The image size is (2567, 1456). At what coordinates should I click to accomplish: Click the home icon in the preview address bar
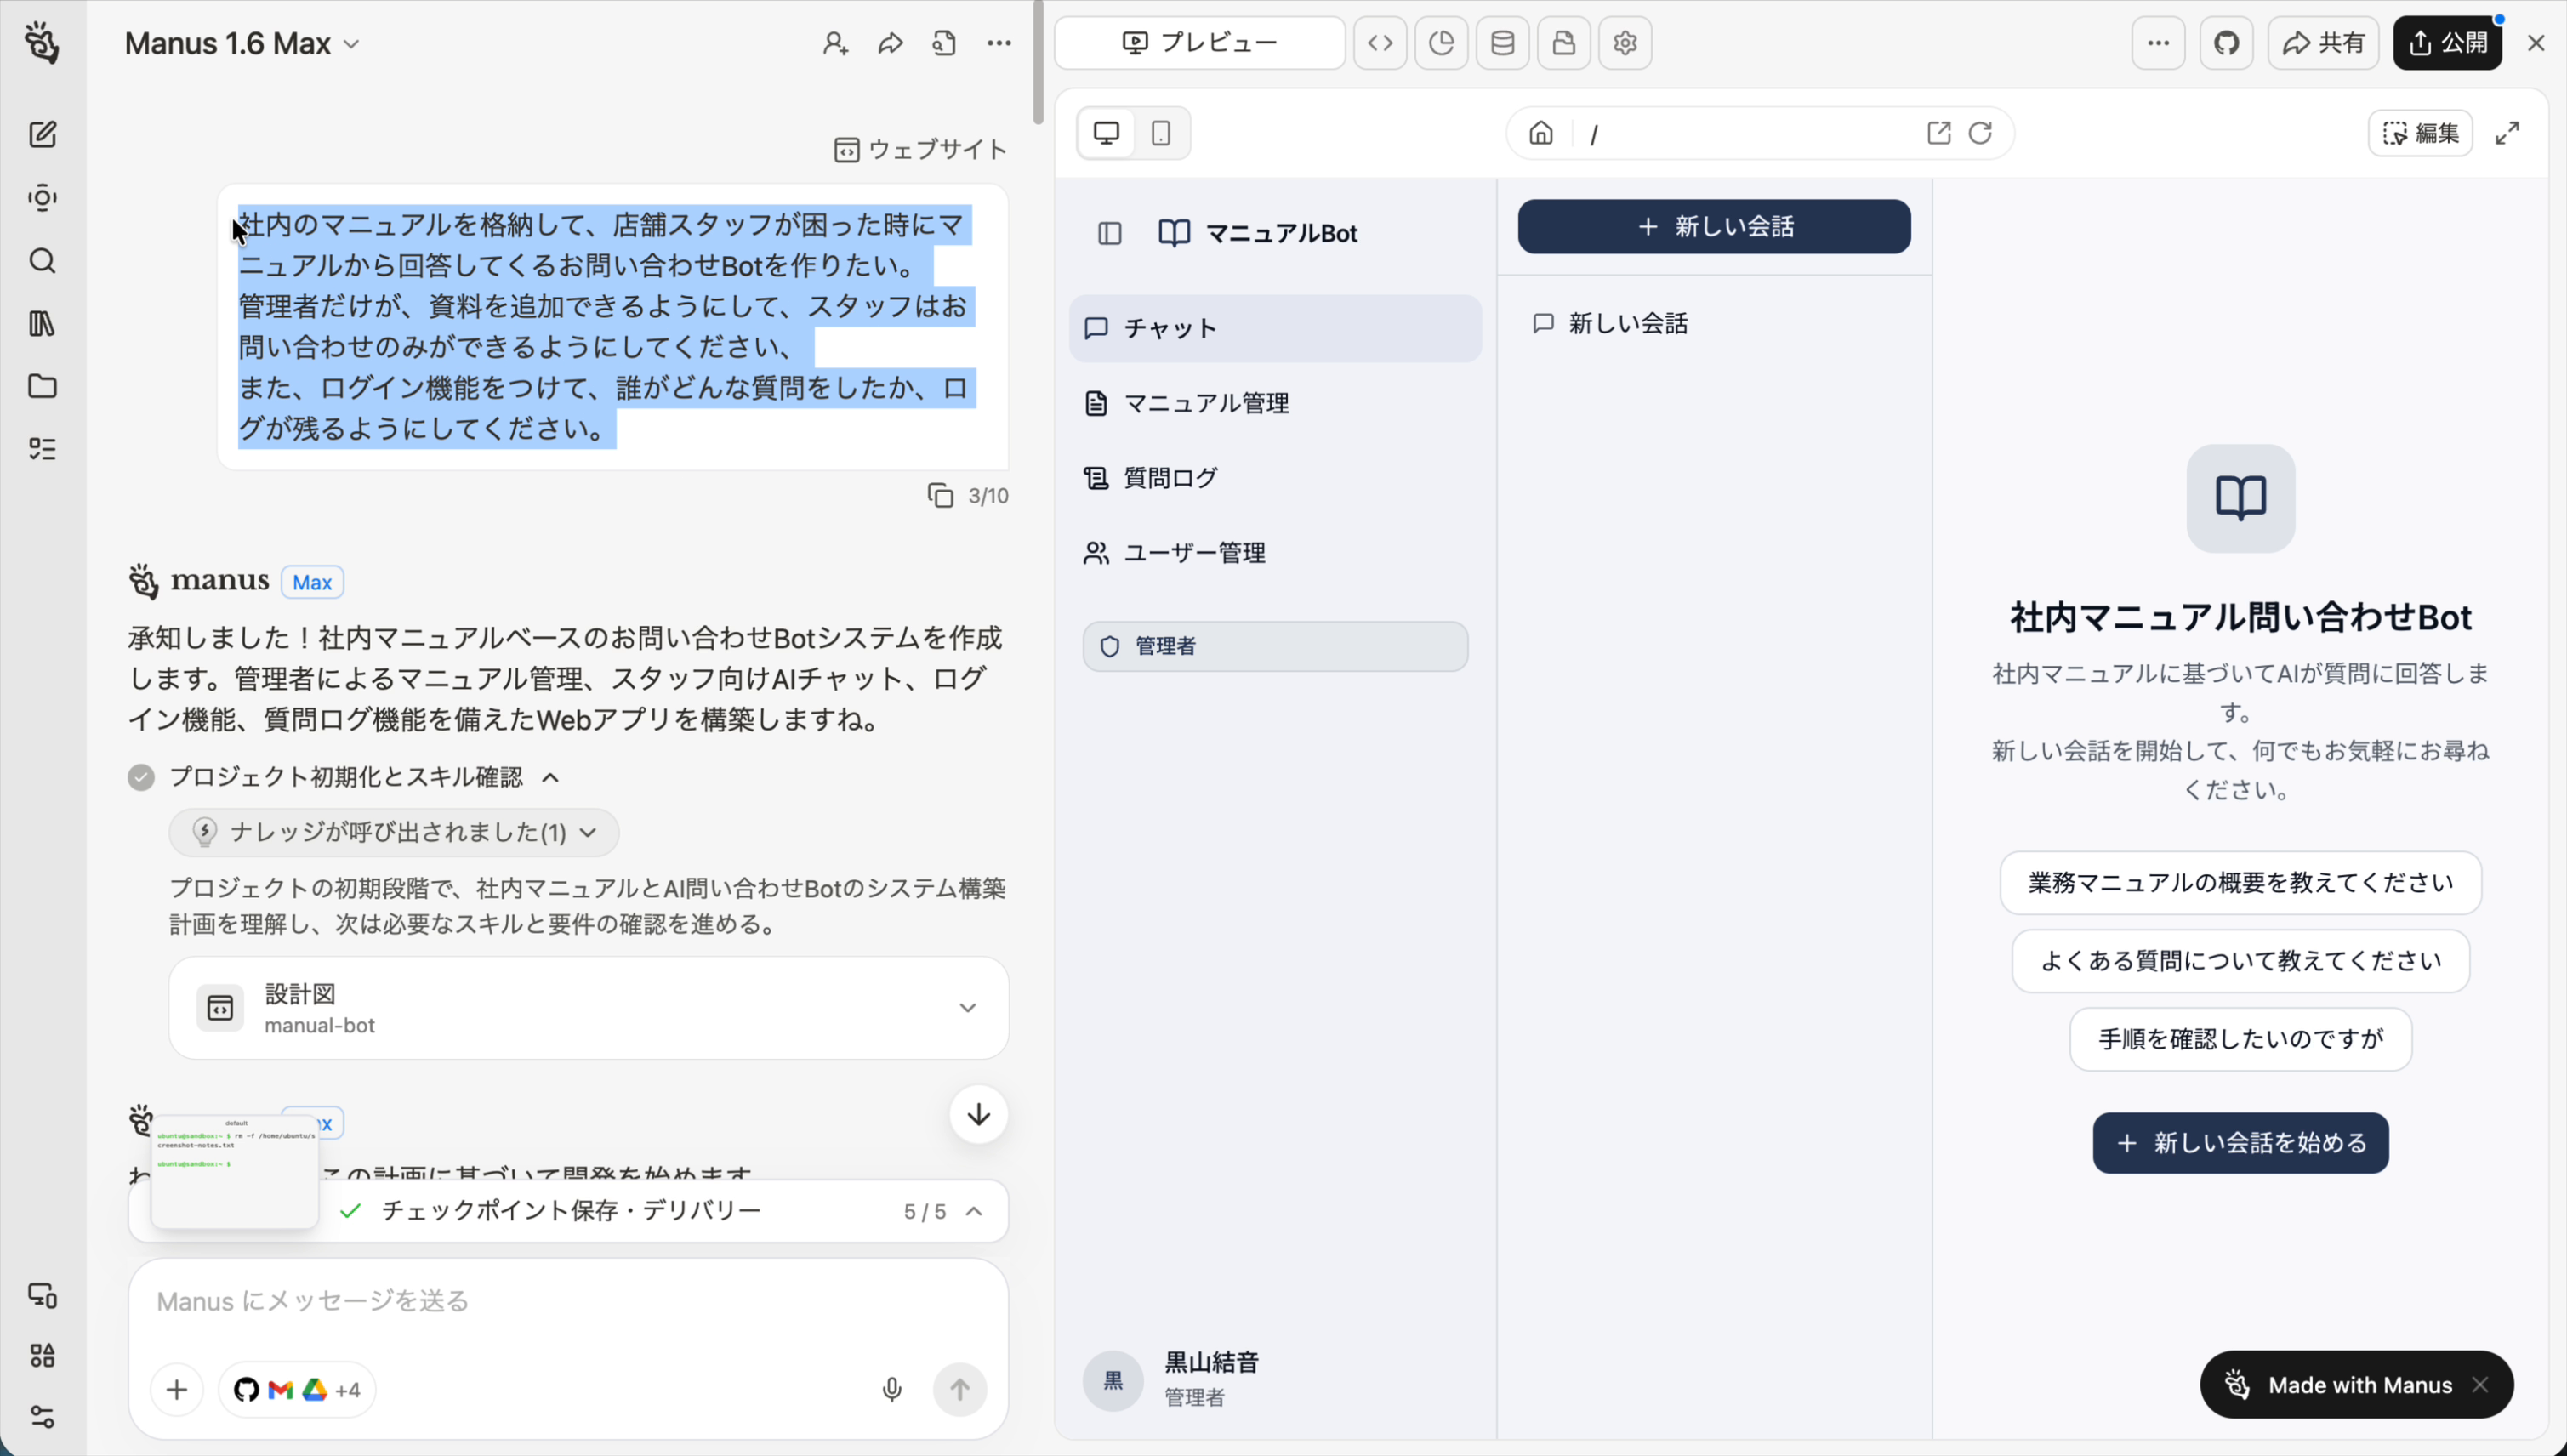point(1540,132)
